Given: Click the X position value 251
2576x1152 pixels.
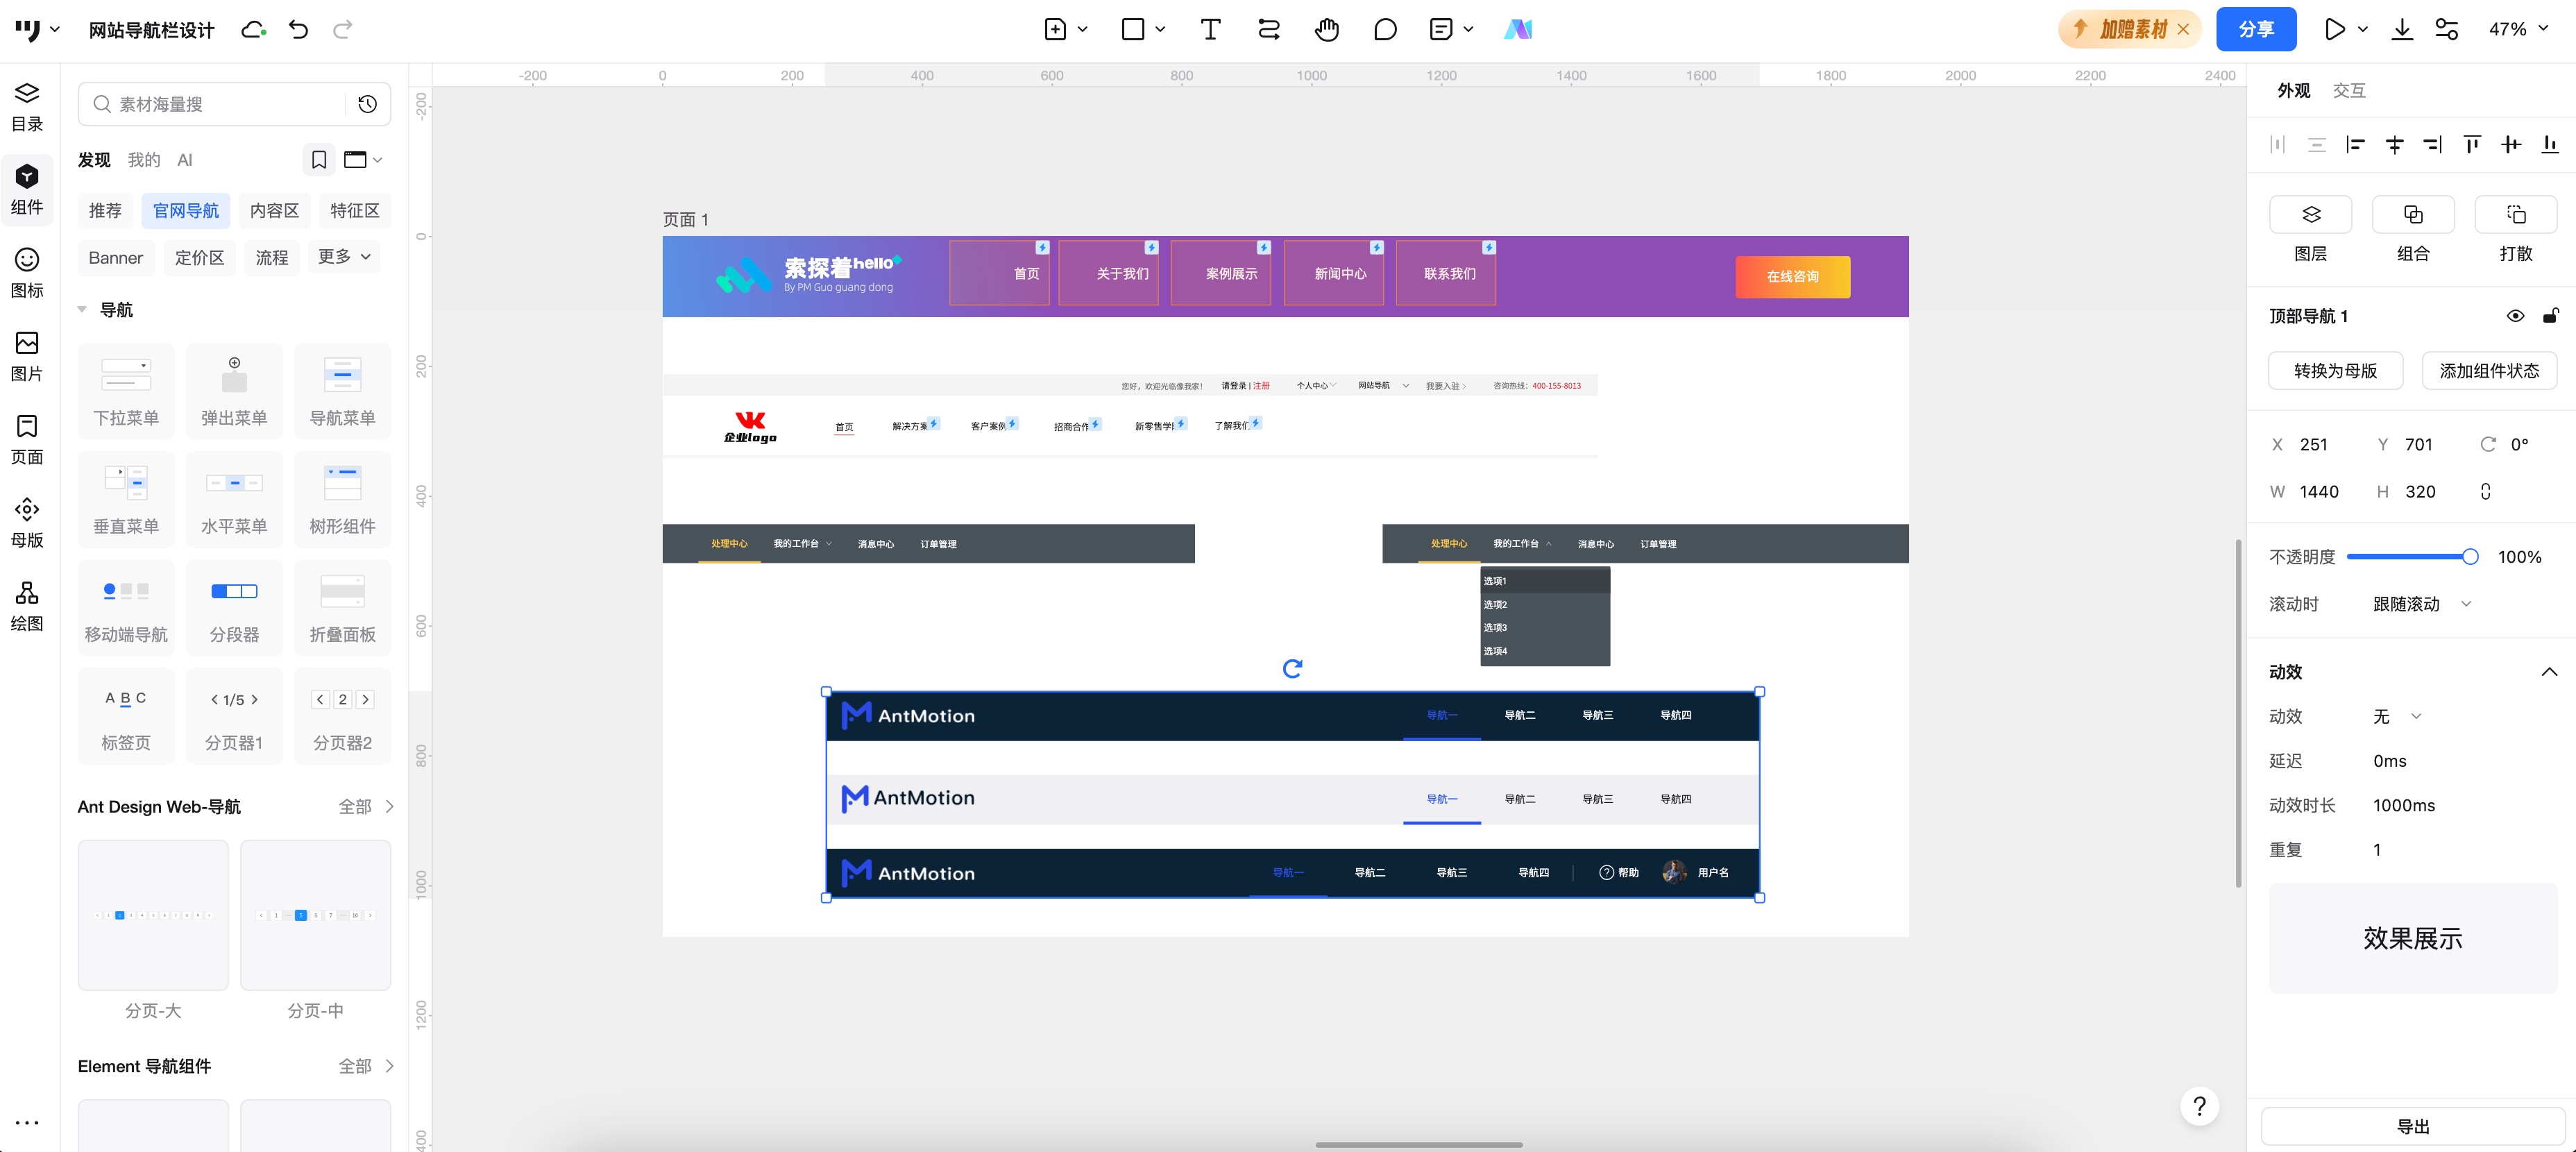Looking at the screenshot, I should tap(2313, 445).
